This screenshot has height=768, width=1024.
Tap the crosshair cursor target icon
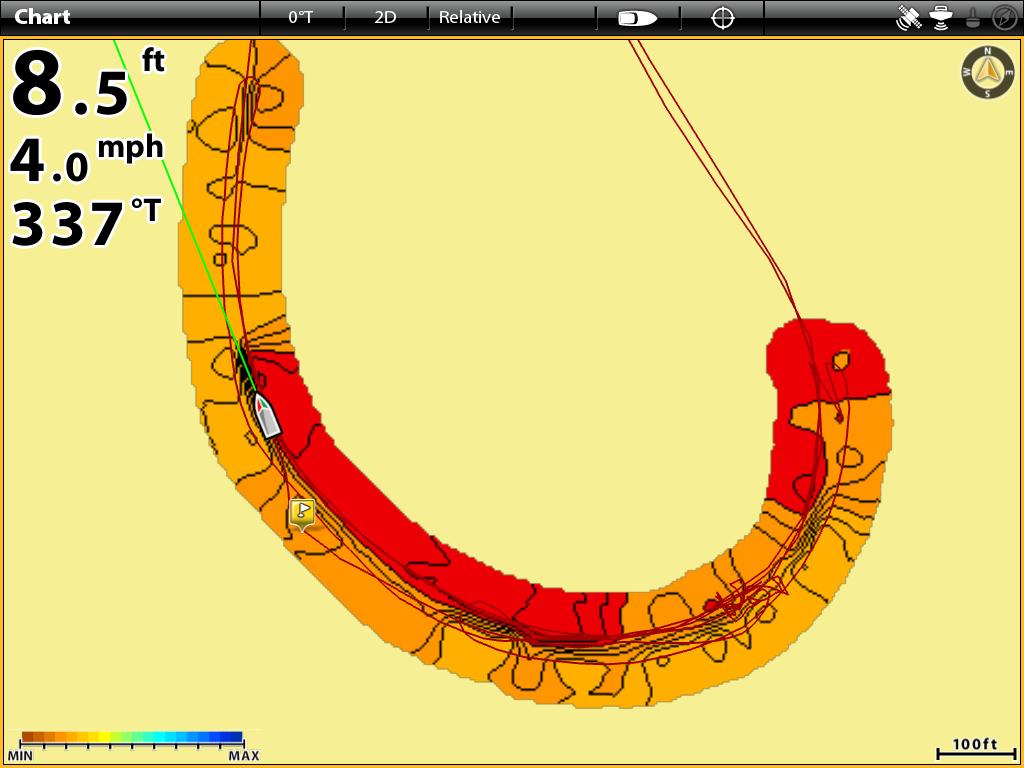[722, 18]
